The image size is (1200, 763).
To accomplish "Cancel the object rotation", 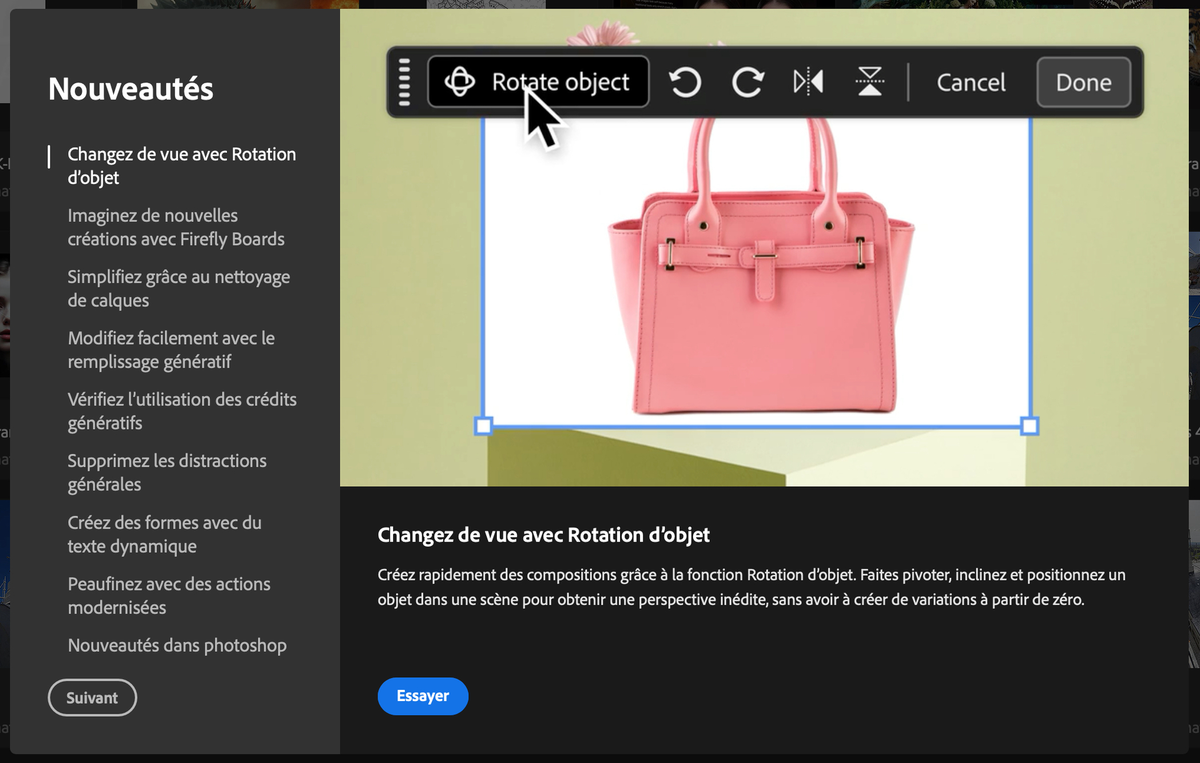I will point(970,82).
